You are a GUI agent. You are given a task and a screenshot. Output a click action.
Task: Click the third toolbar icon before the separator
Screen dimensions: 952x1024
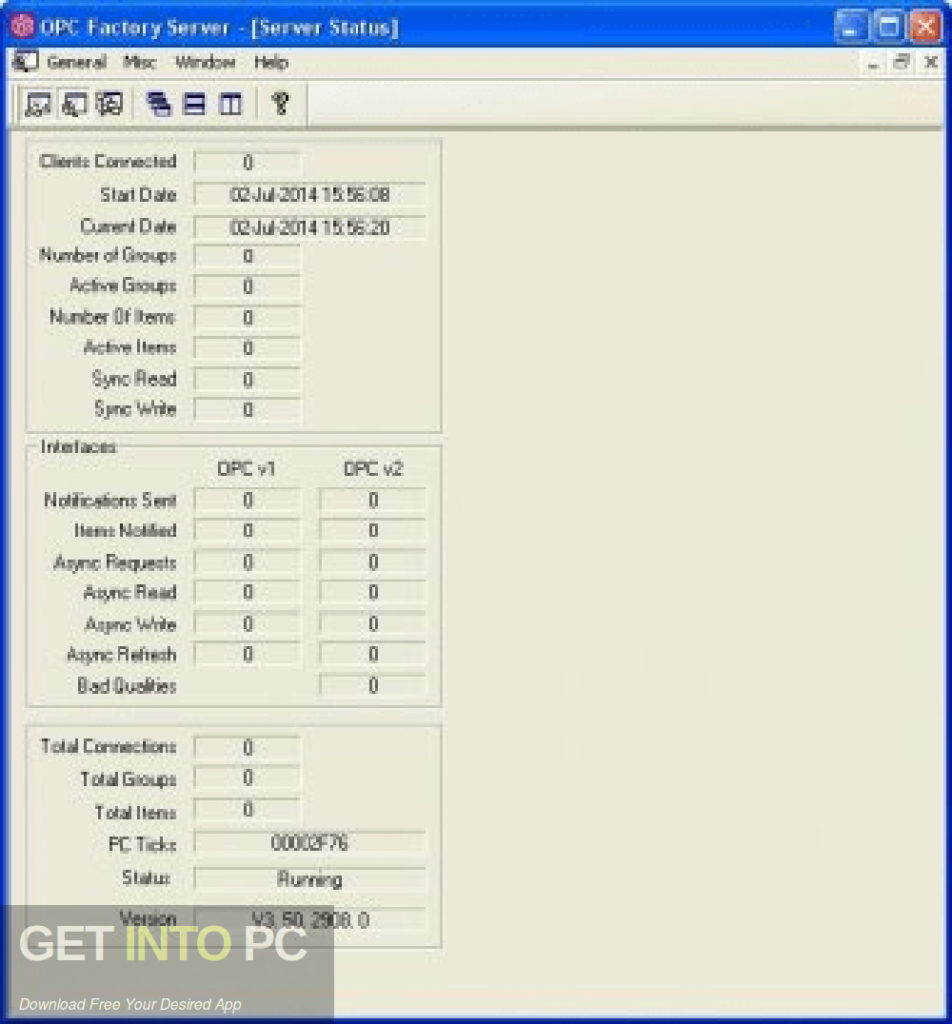(109, 103)
